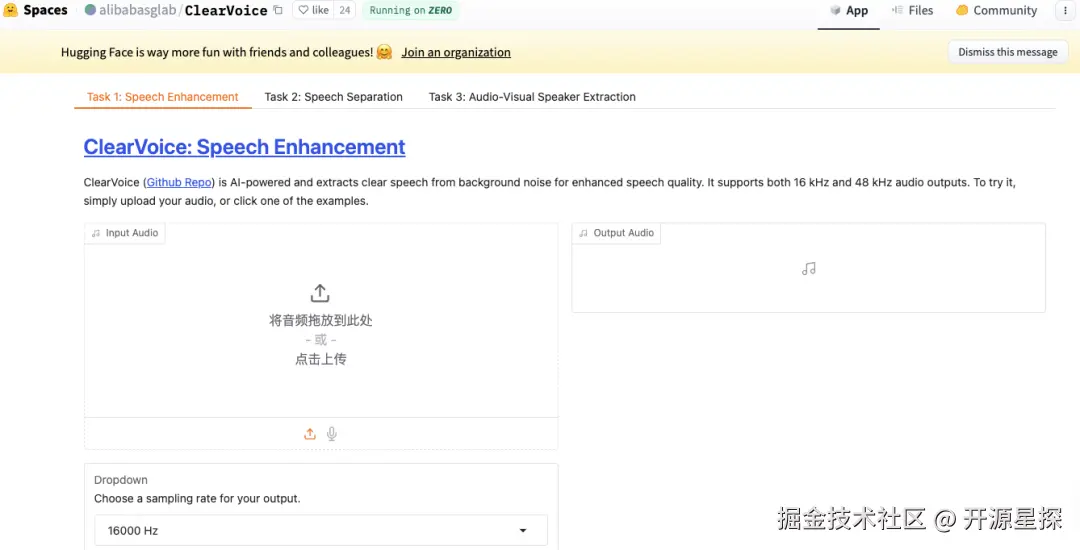Screen dimensions: 1080x550
Task: Click the Hugging Face logo icon
Action: tap(10, 10)
